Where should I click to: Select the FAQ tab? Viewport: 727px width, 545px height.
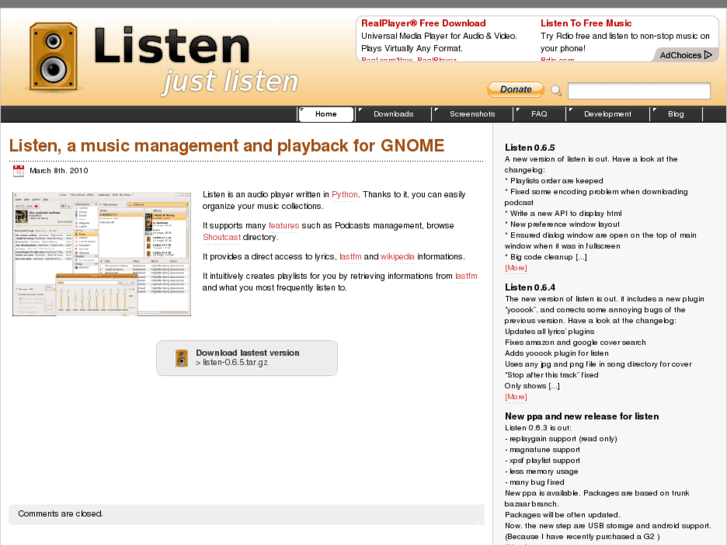point(539,114)
